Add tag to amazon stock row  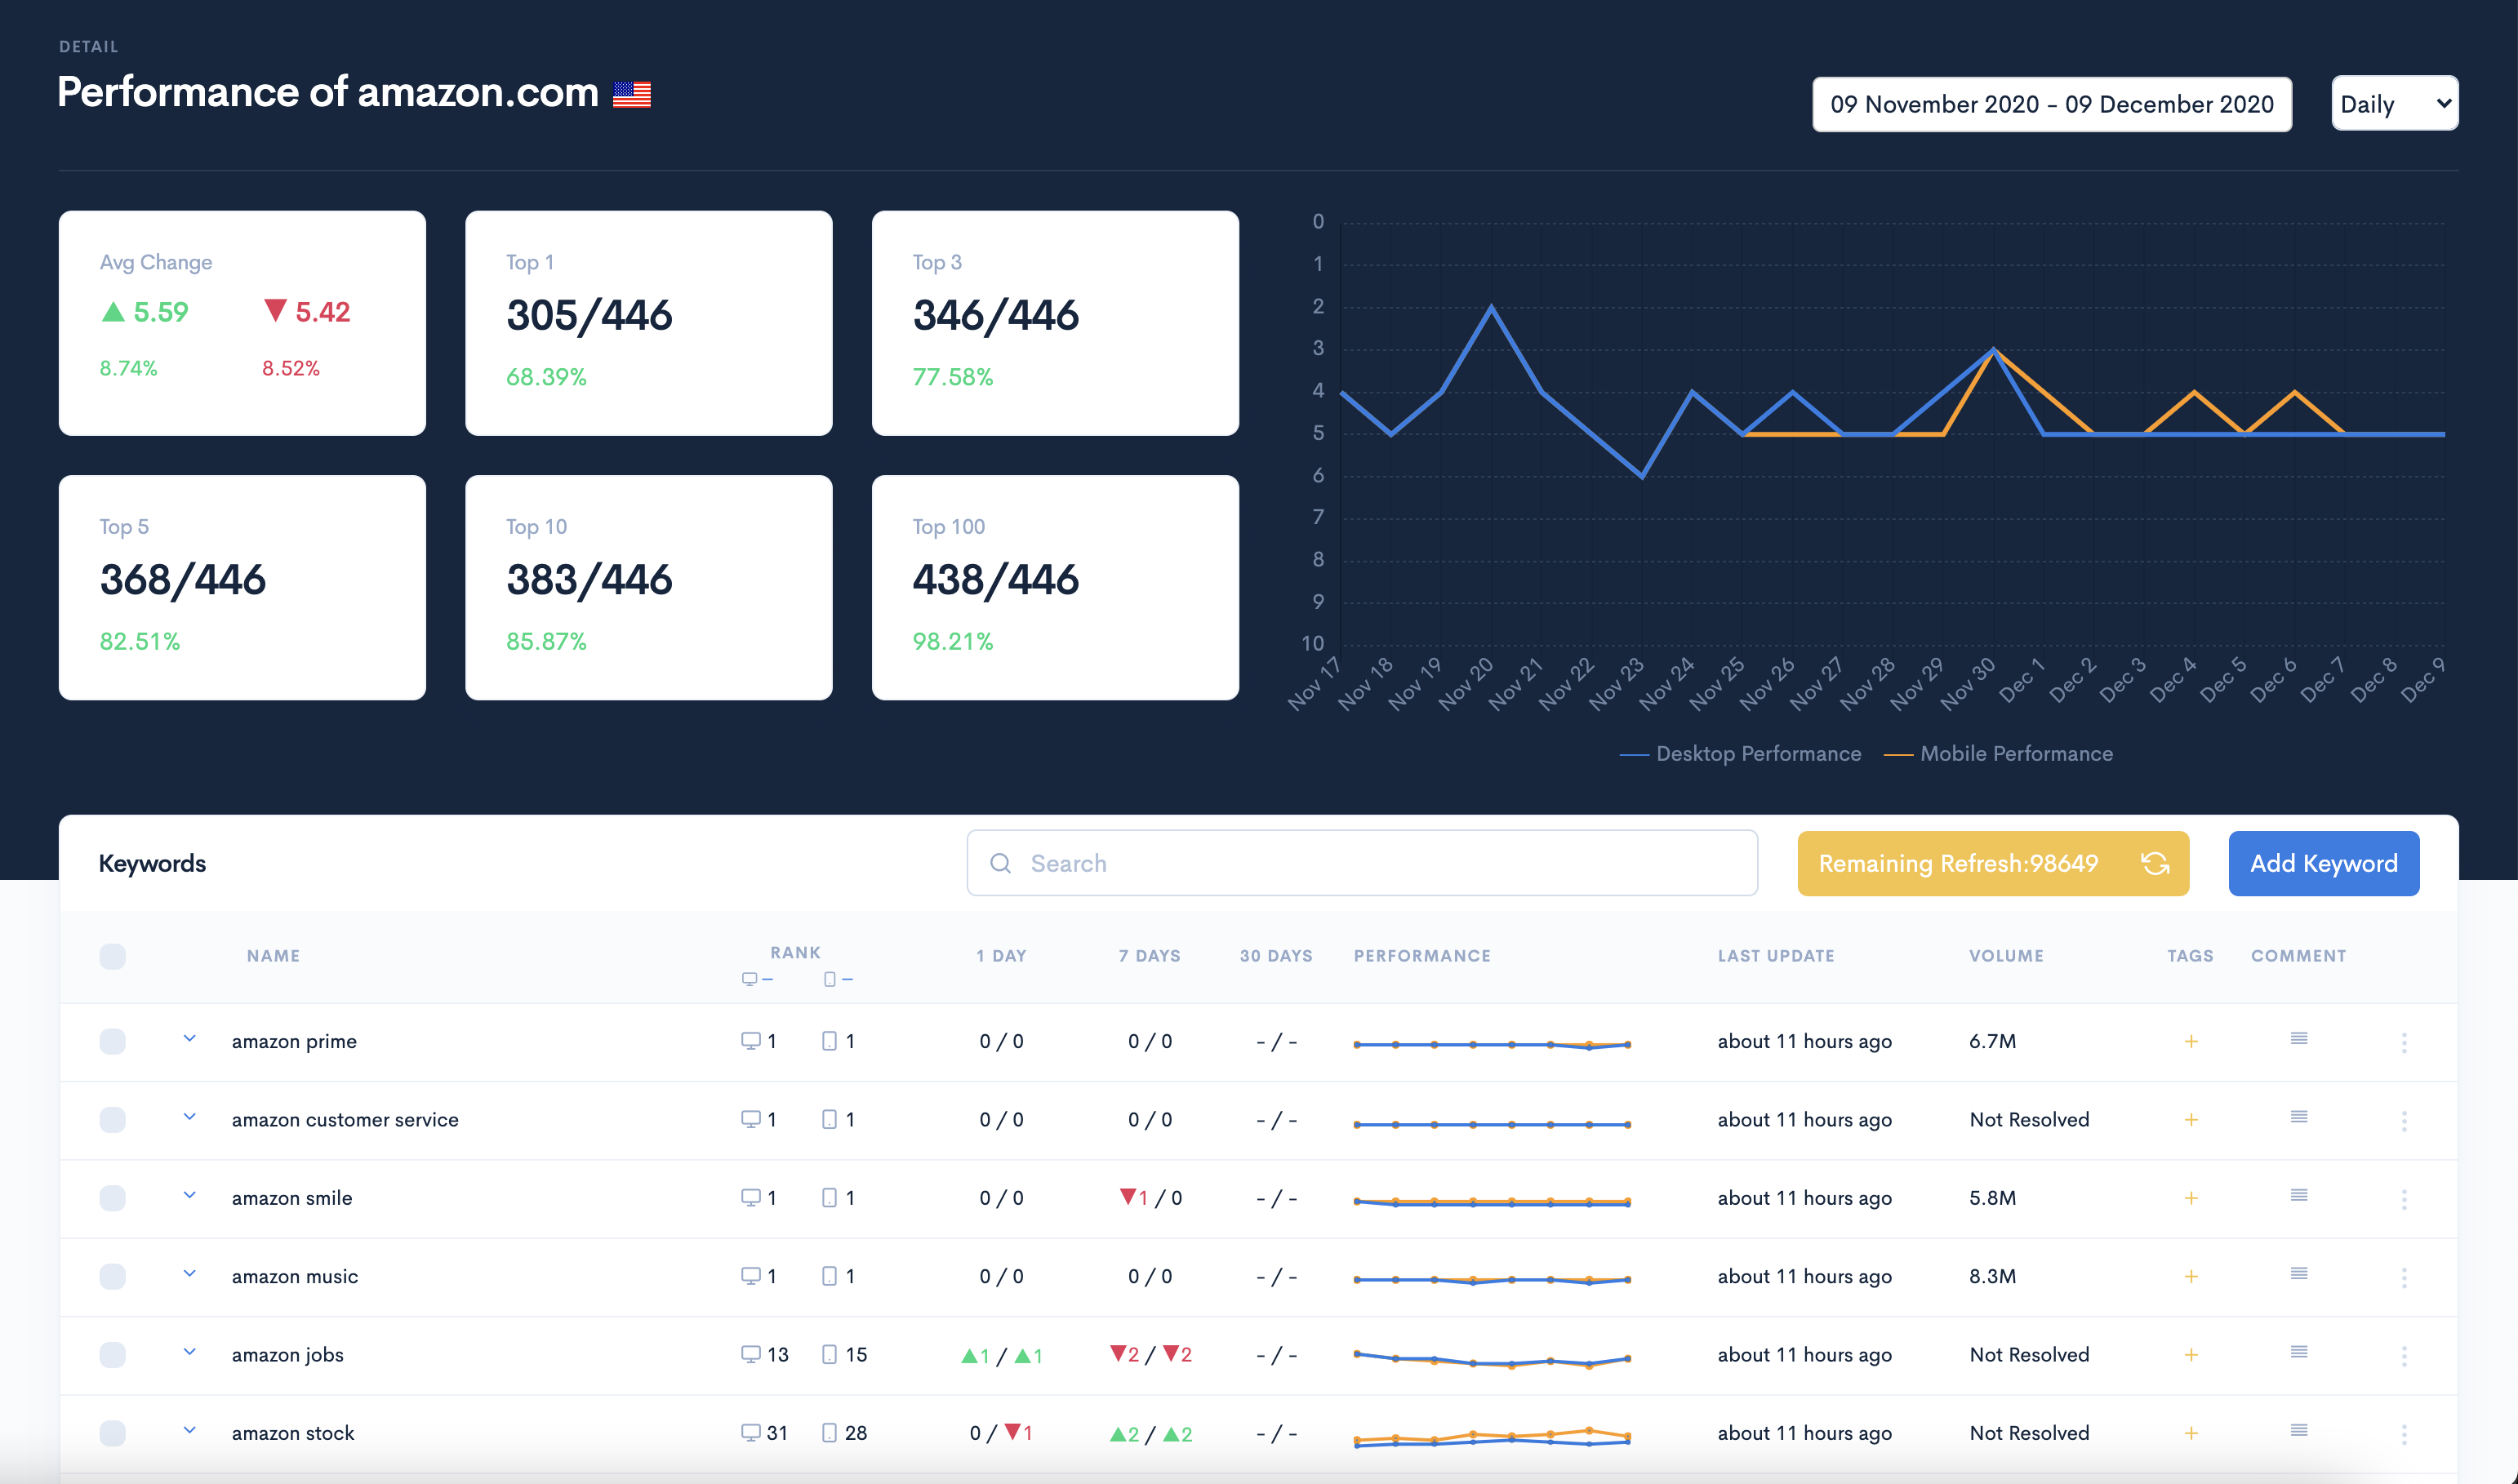coord(2190,1432)
